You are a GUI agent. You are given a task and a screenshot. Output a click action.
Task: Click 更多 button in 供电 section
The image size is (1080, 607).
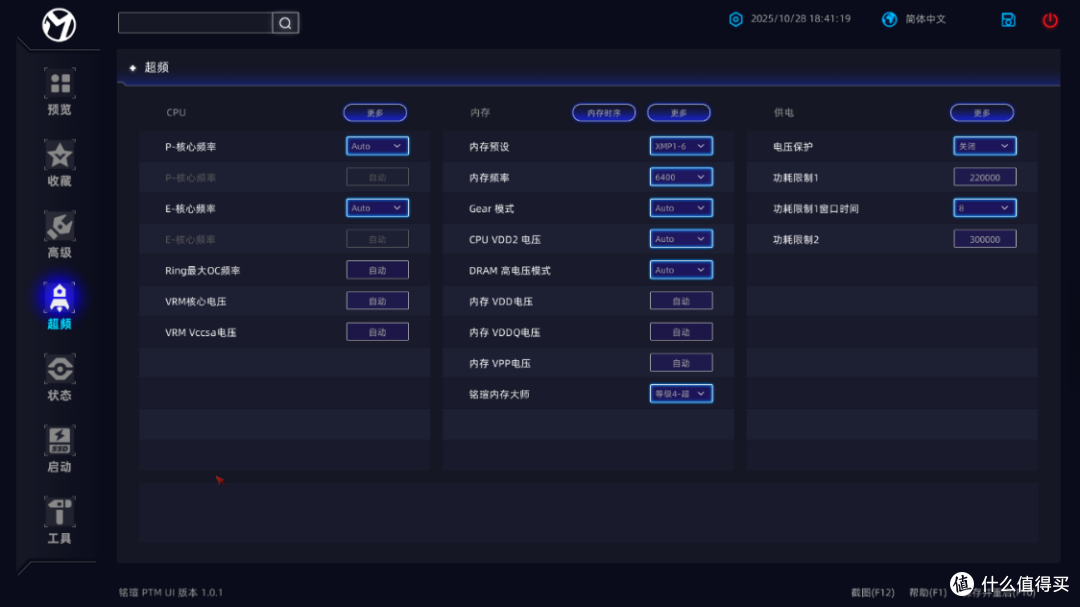pyautogui.click(x=982, y=113)
